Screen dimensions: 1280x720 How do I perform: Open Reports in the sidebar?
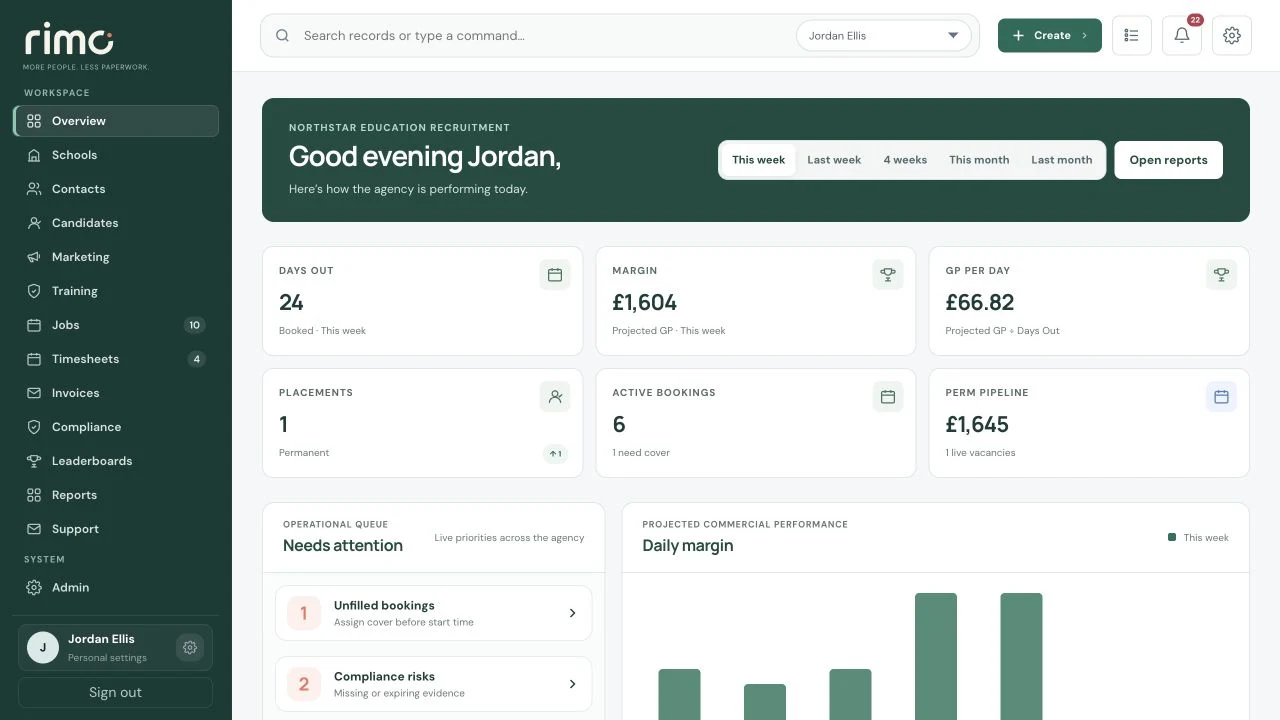click(116, 495)
